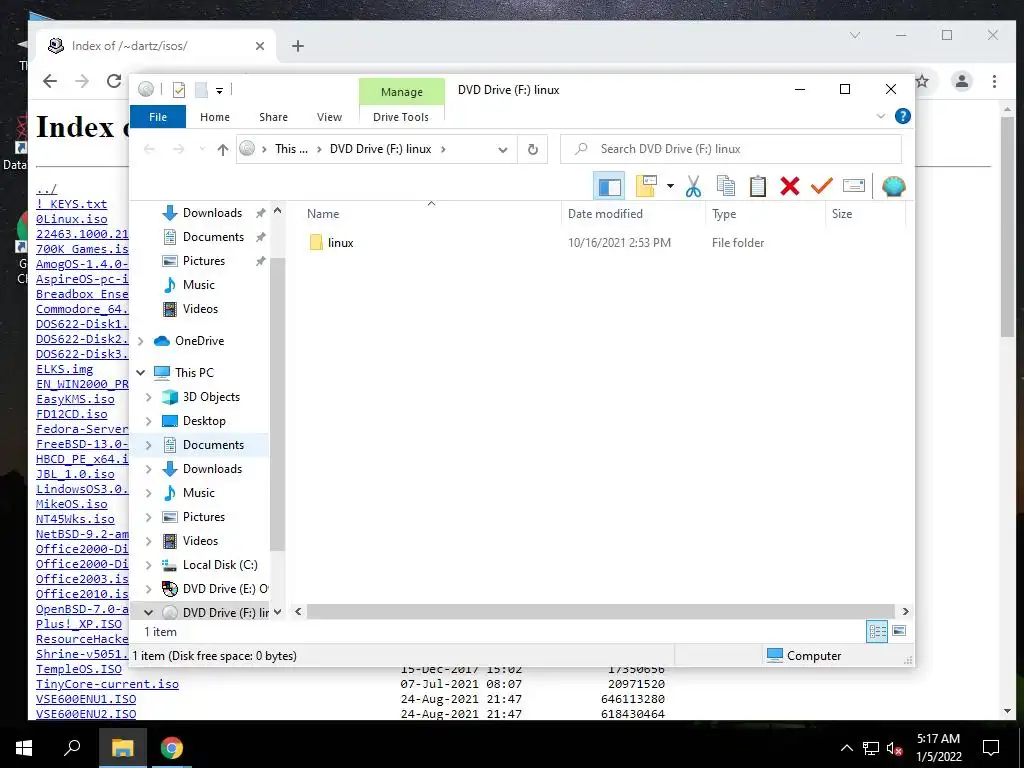The width and height of the screenshot is (1024, 768).
Task: Open TinyCore-current.iso link in Chrome
Action: (107, 684)
